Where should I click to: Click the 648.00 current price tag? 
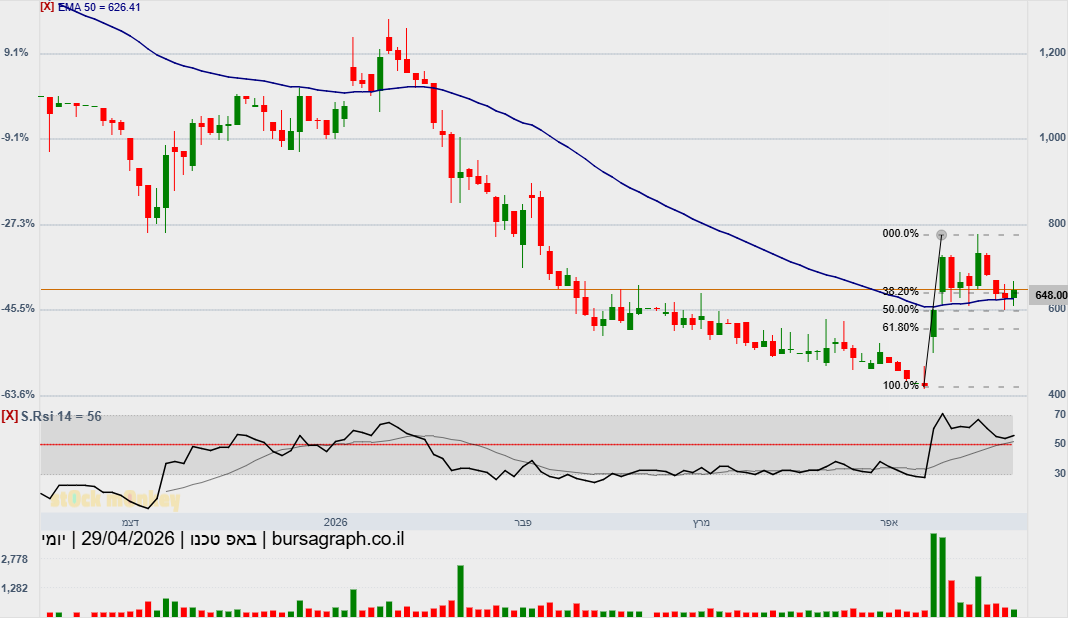1050,295
